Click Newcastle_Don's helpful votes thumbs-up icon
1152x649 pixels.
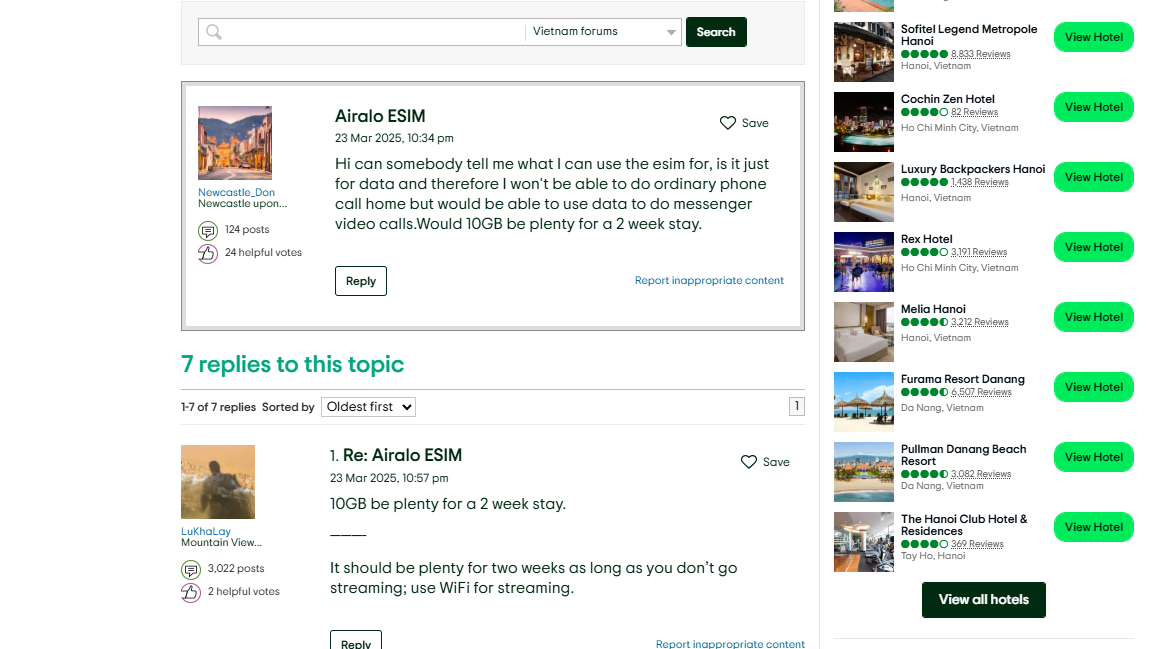(x=208, y=254)
